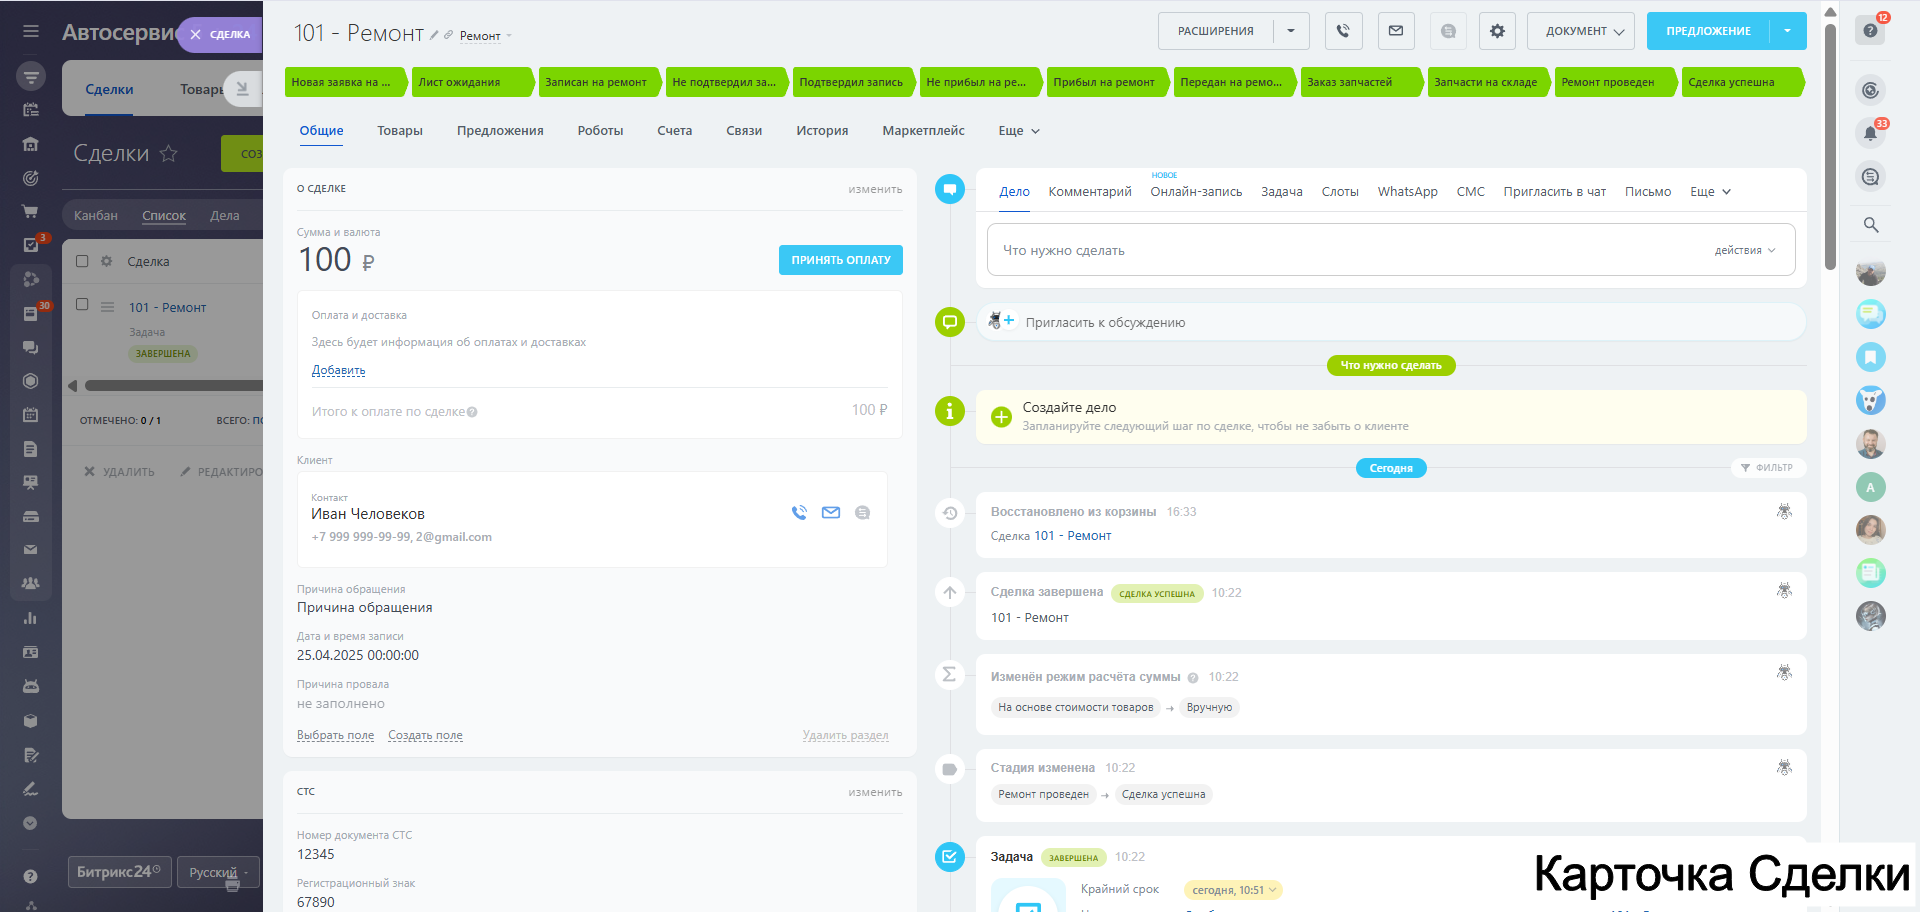Open the Комментарий tab in timeline

tap(1089, 192)
